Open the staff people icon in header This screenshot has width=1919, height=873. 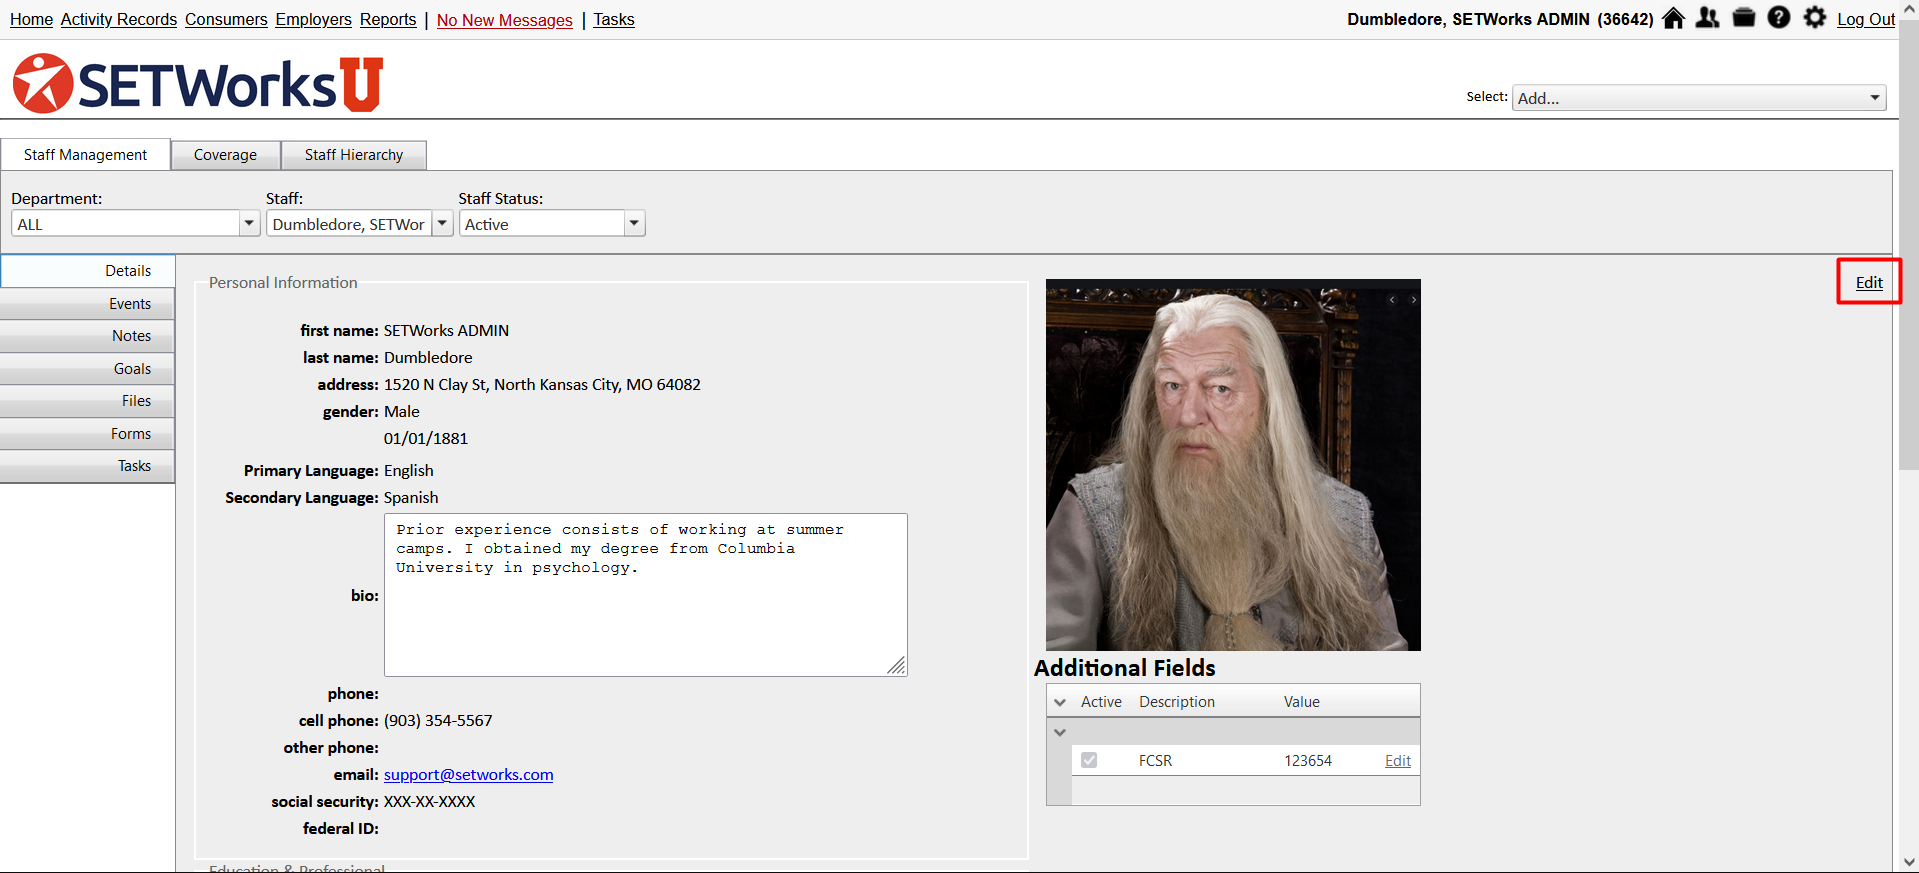pos(1708,18)
